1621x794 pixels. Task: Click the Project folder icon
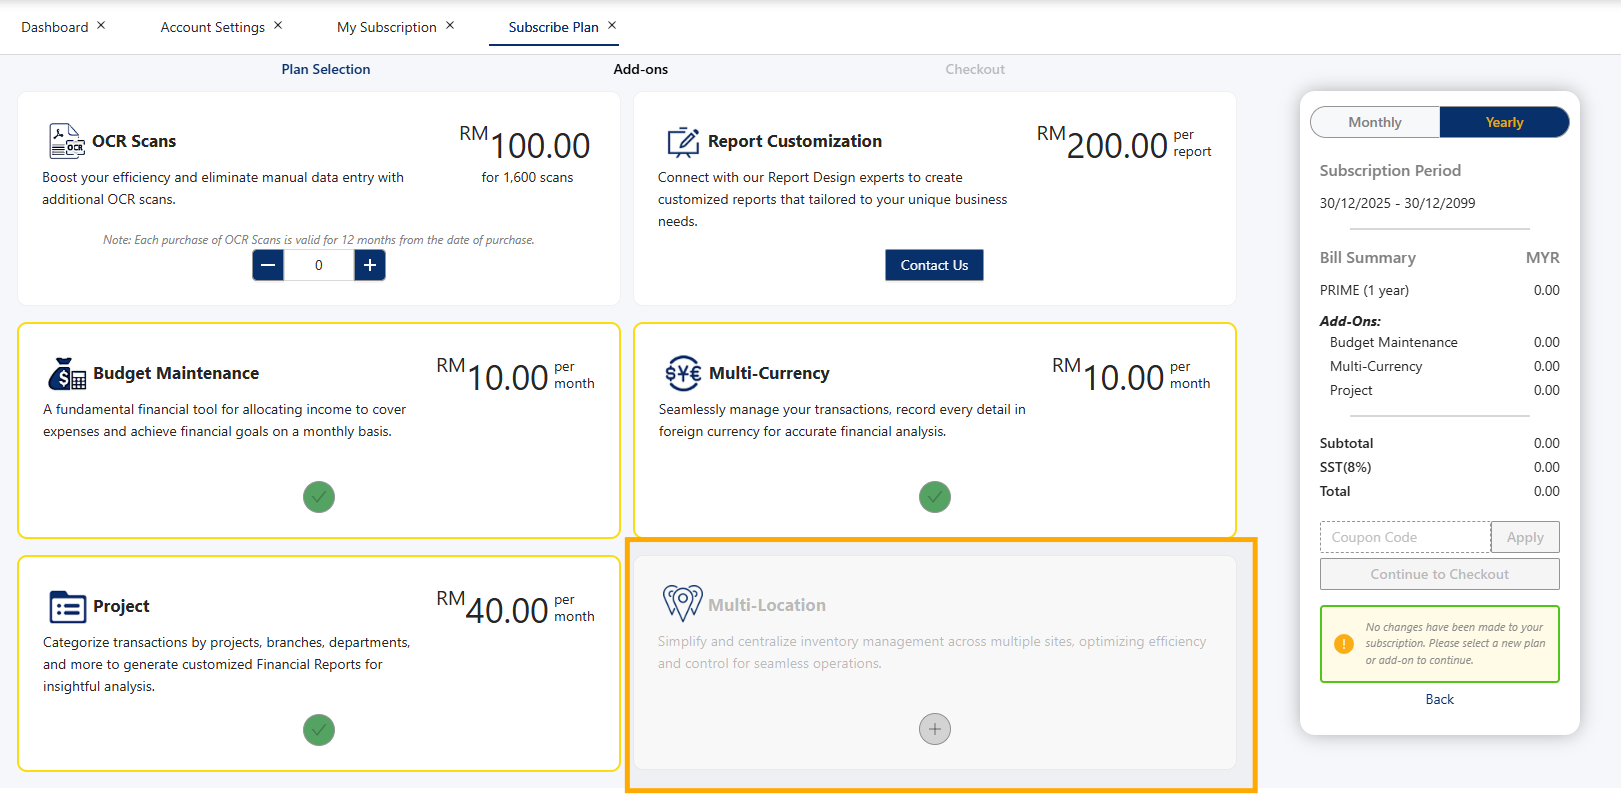click(67, 606)
